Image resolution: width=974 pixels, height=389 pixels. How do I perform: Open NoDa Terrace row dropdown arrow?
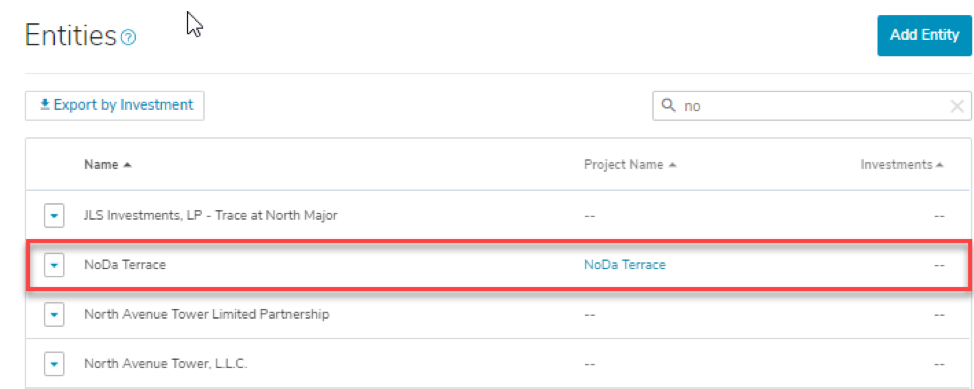point(54,265)
